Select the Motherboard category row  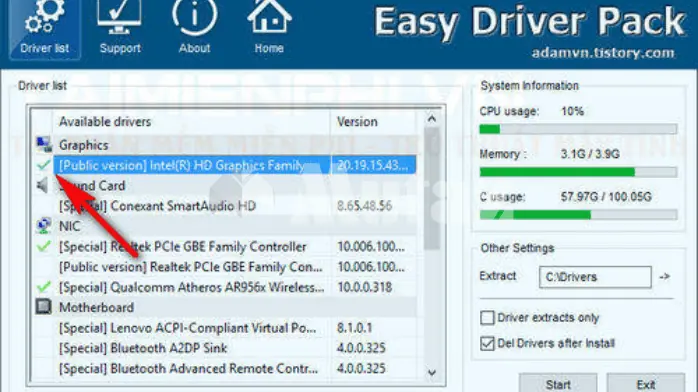pyautogui.click(x=226, y=307)
